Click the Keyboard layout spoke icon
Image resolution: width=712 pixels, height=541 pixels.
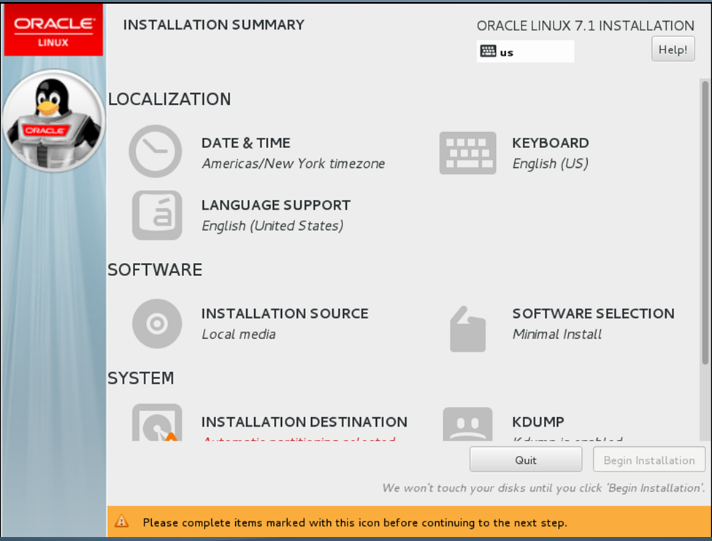click(x=468, y=153)
